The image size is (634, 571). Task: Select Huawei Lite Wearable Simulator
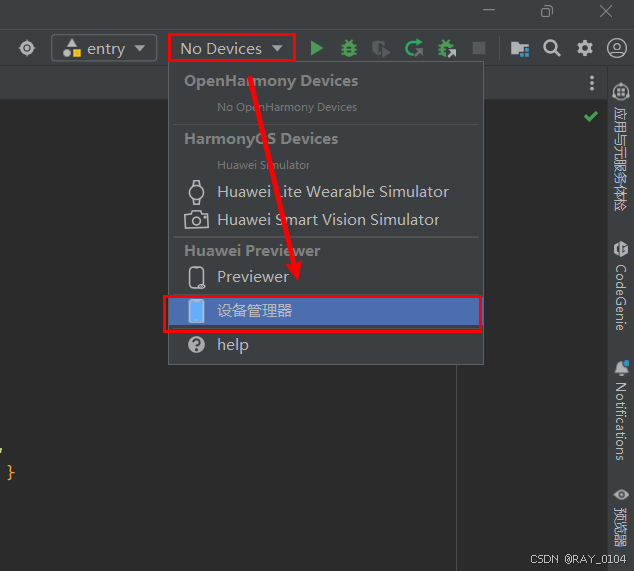click(x=326, y=192)
